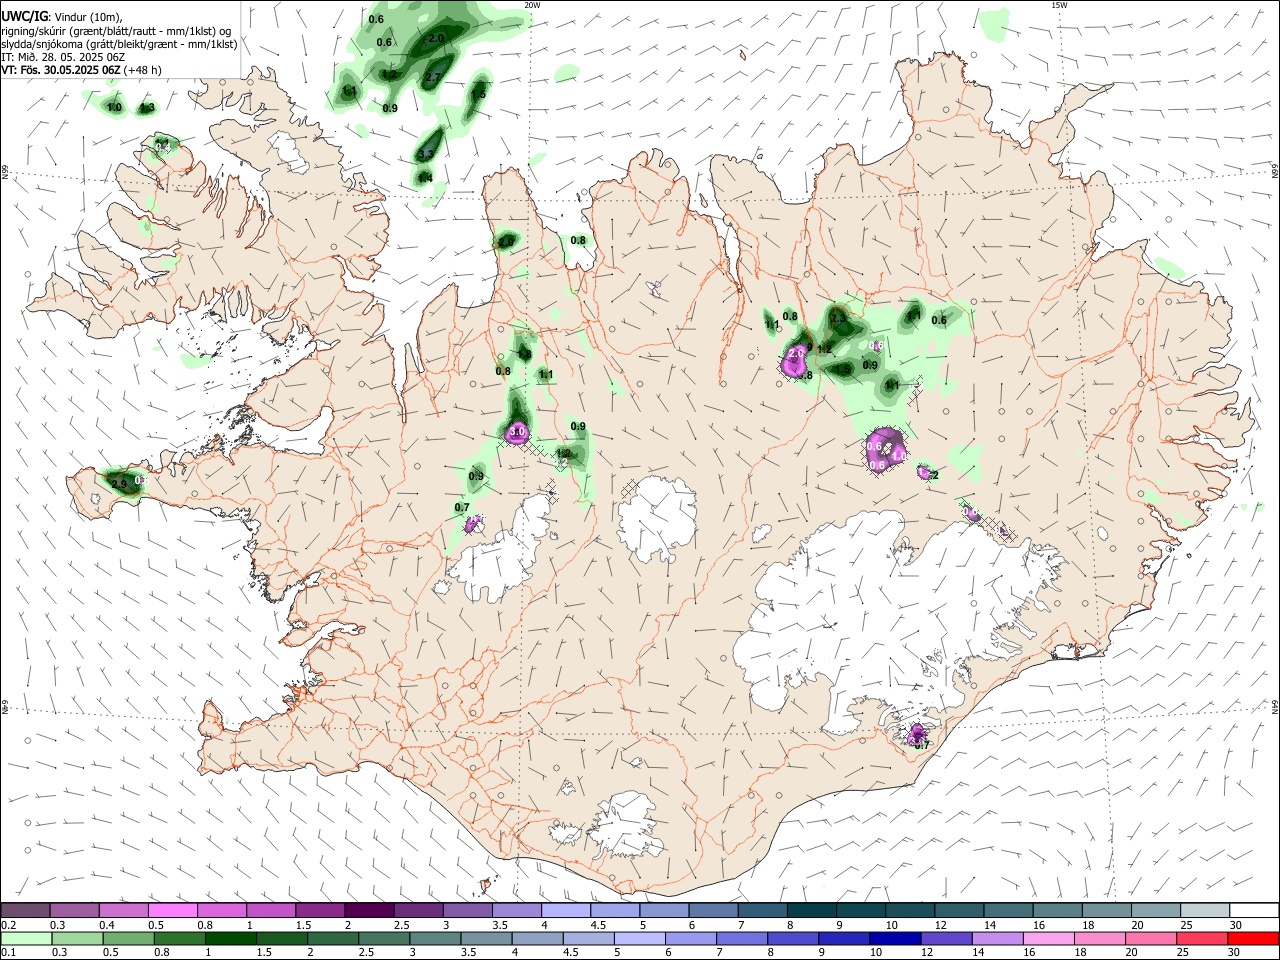Pick the light pink 16 rain-scale swatch

(x=1048, y=939)
